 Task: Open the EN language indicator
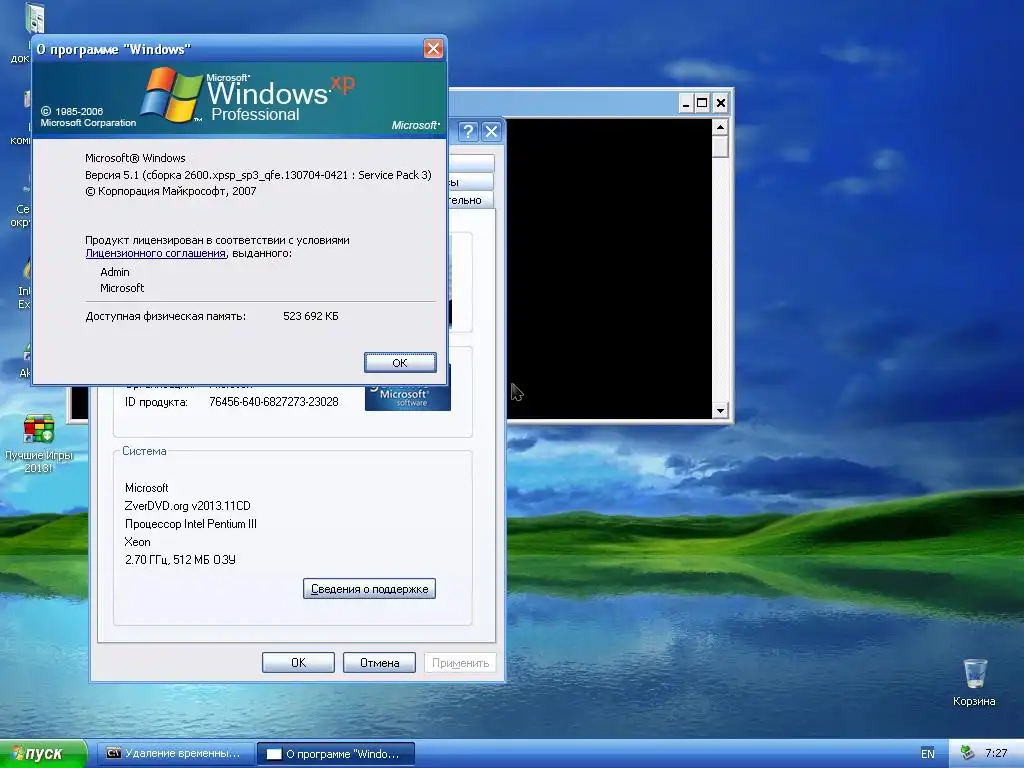[927, 754]
